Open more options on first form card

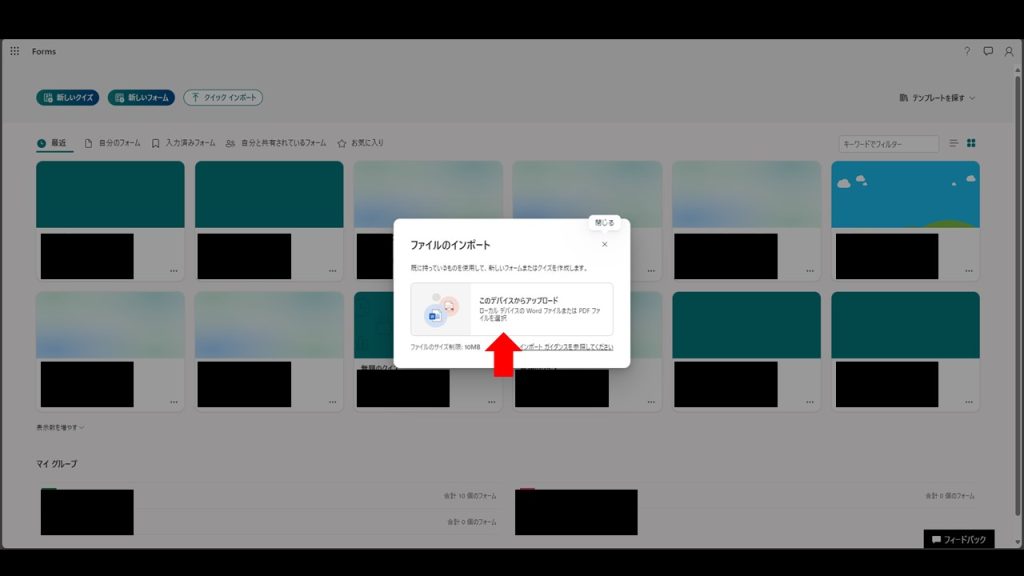[x=174, y=271]
